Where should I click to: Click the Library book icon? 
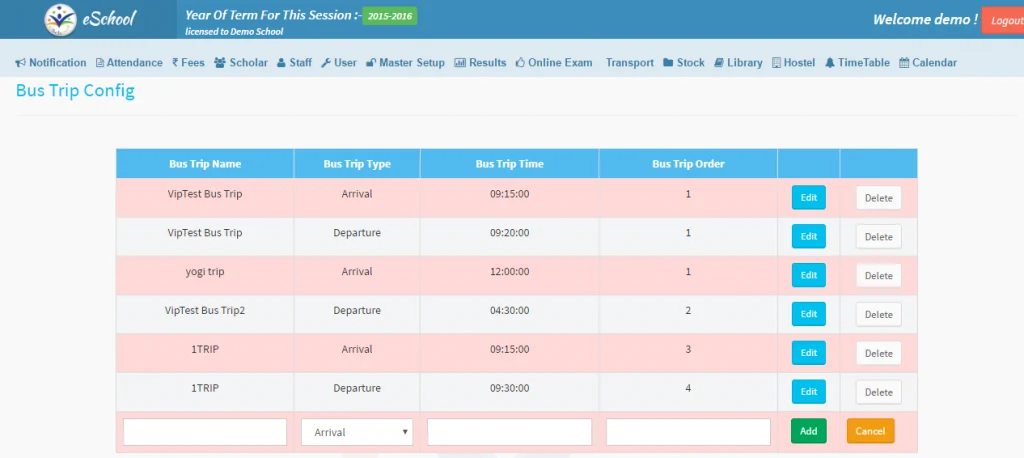tap(719, 63)
